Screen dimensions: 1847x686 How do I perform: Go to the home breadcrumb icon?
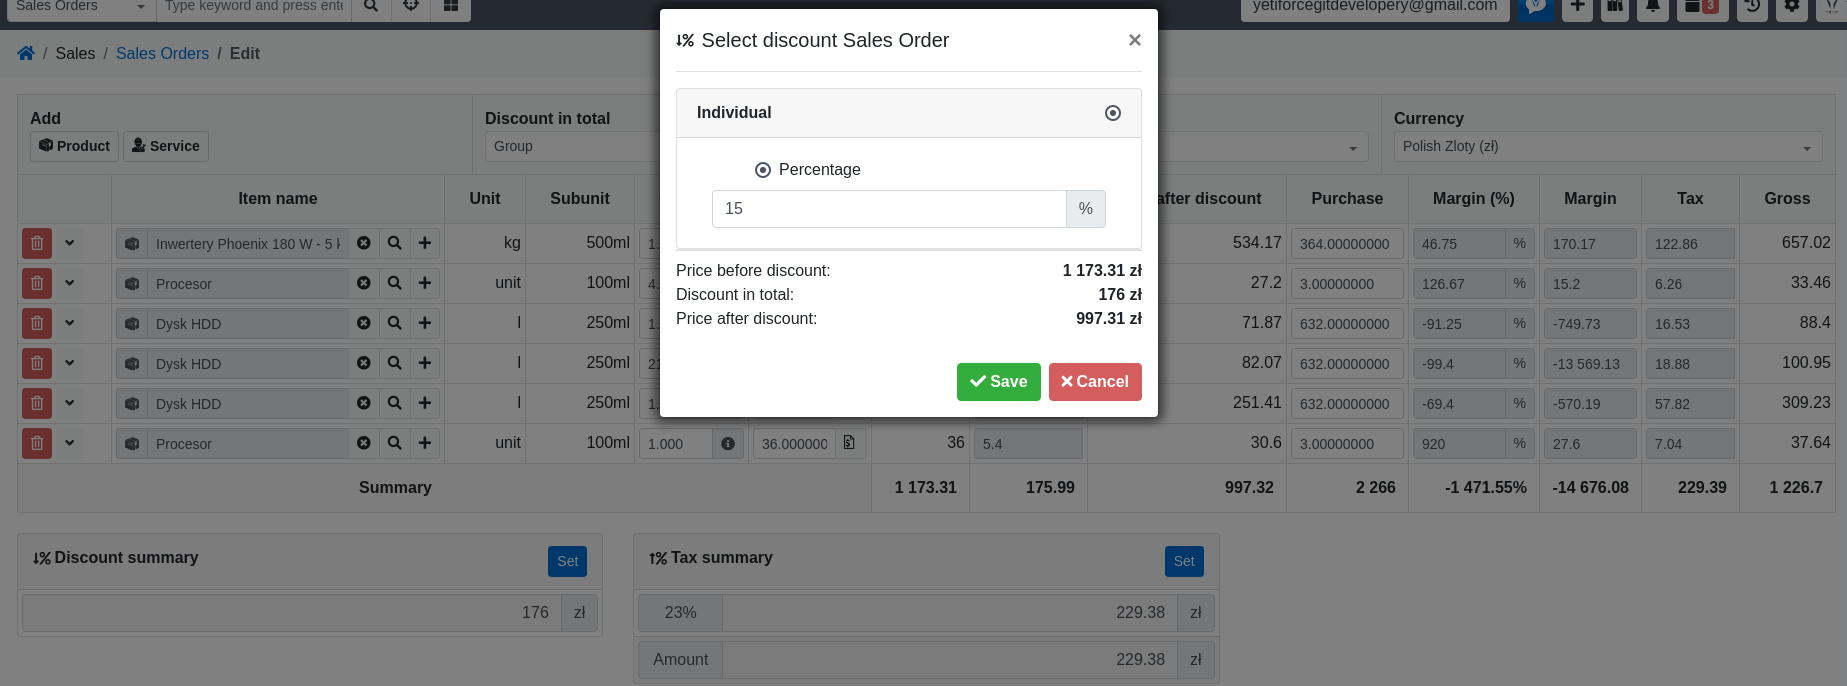[x=26, y=53]
